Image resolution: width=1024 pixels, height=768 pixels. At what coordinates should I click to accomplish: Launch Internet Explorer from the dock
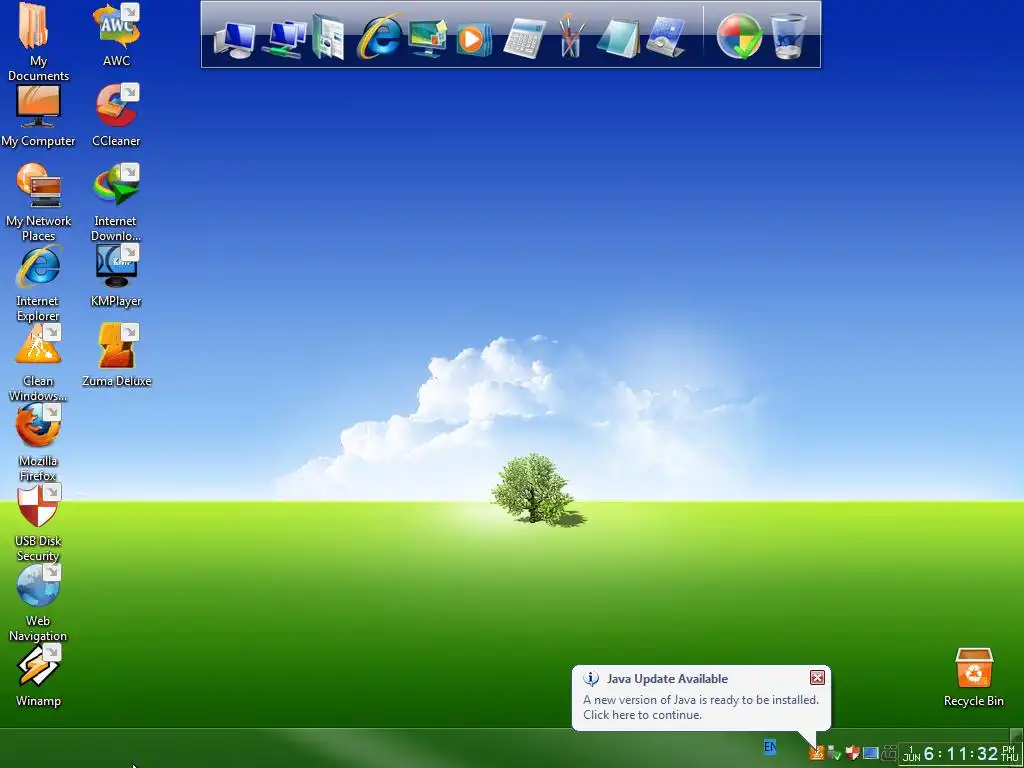379,37
